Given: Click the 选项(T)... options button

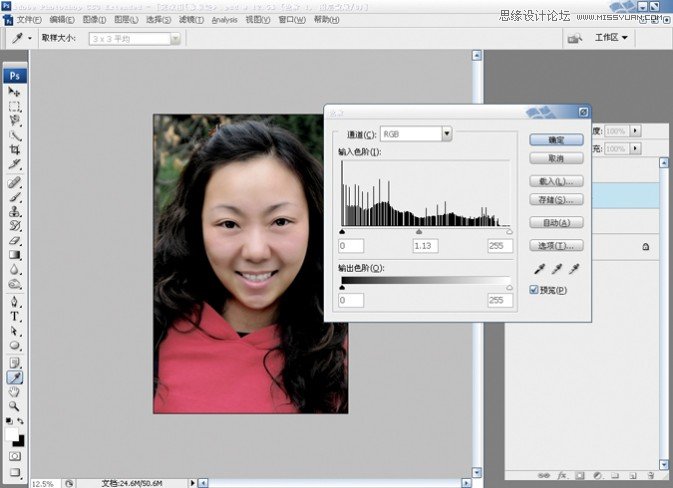Looking at the screenshot, I should [x=556, y=246].
